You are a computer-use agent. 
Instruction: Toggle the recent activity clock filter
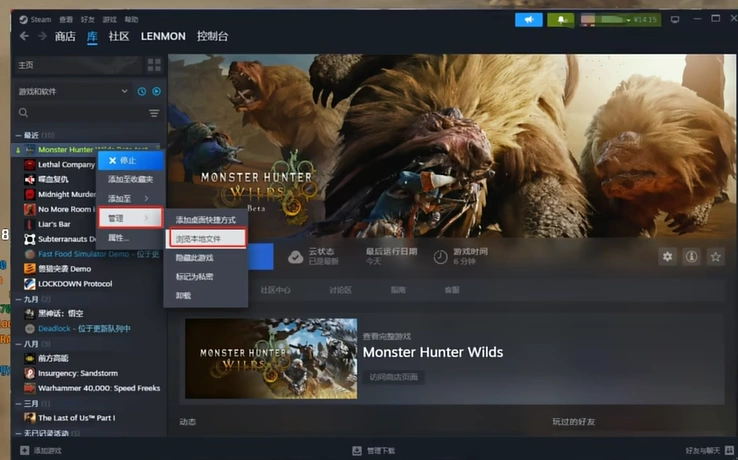coord(142,92)
